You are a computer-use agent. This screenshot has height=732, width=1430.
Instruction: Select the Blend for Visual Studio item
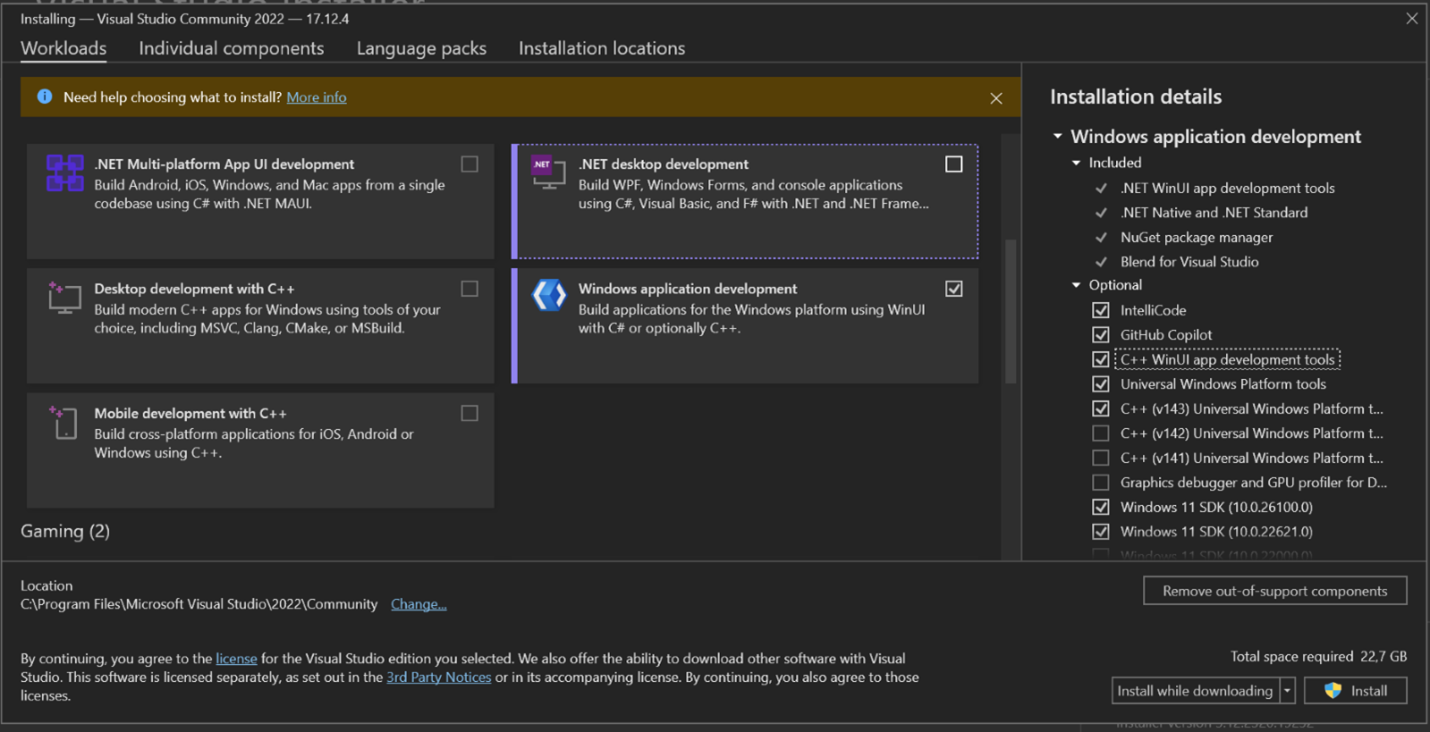pos(1189,261)
